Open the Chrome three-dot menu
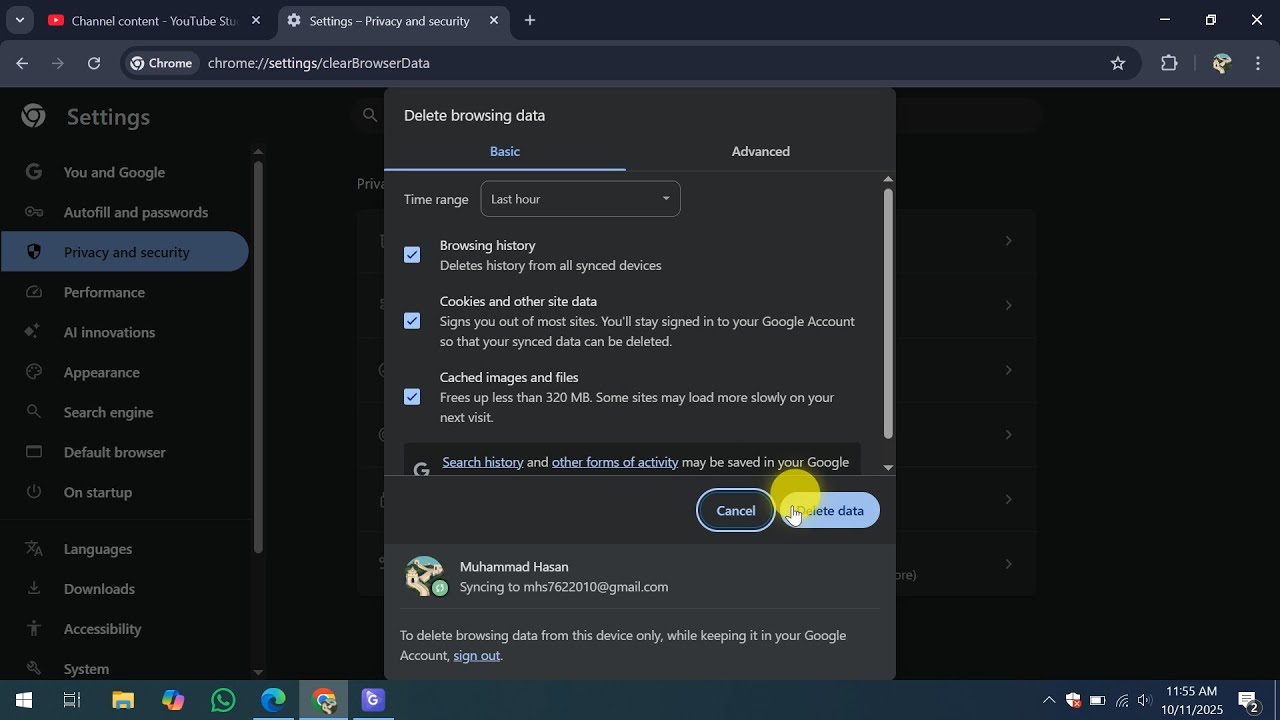The height and width of the screenshot is (720, 1280). tap(1258, 63)
